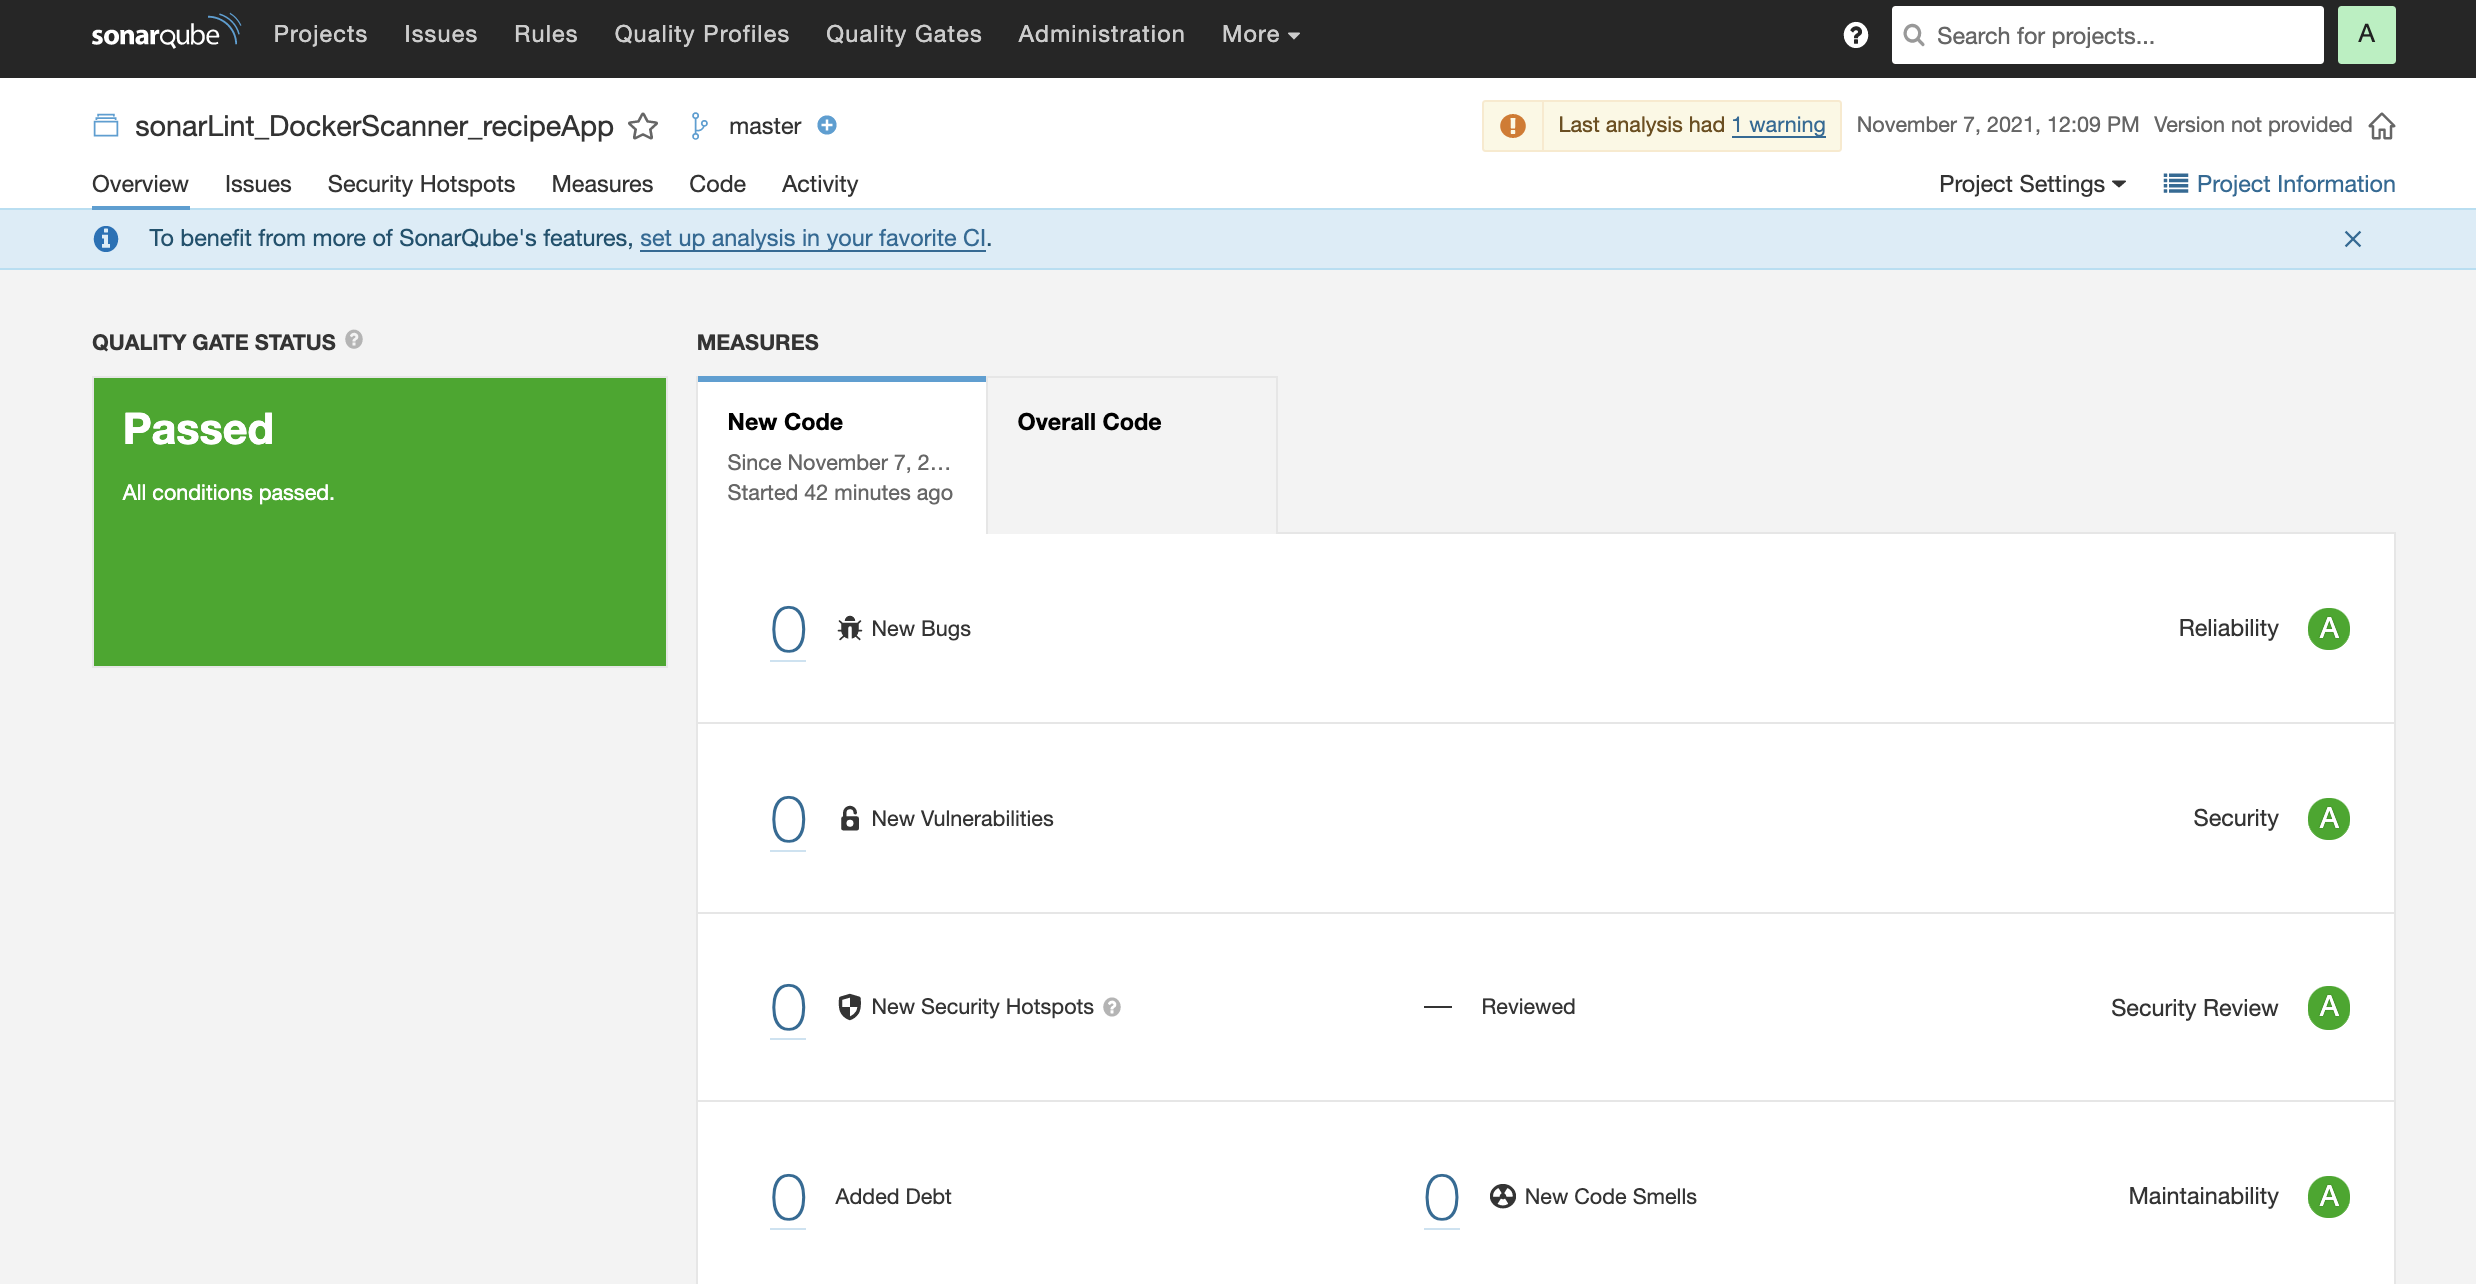Click the New Code Smells radiation icon
This screenshot has height=1284, width=2476.
[x=1503, y=1196]
